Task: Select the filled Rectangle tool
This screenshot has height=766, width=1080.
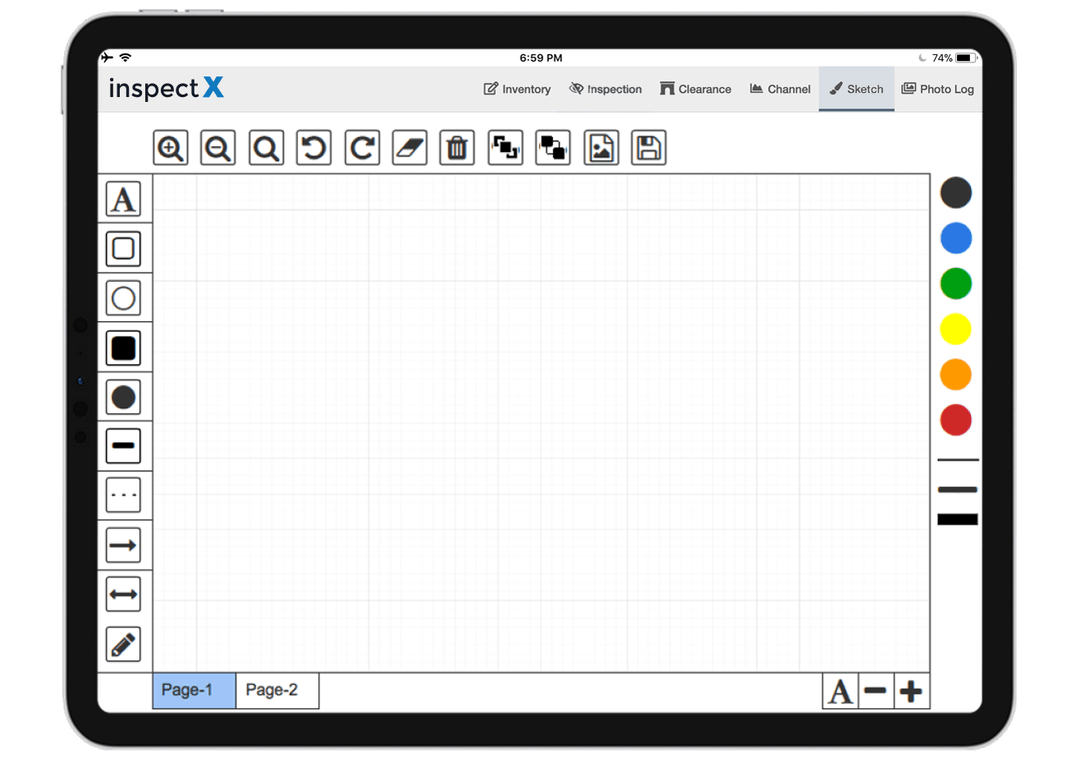Action: (x=124, y=347)
